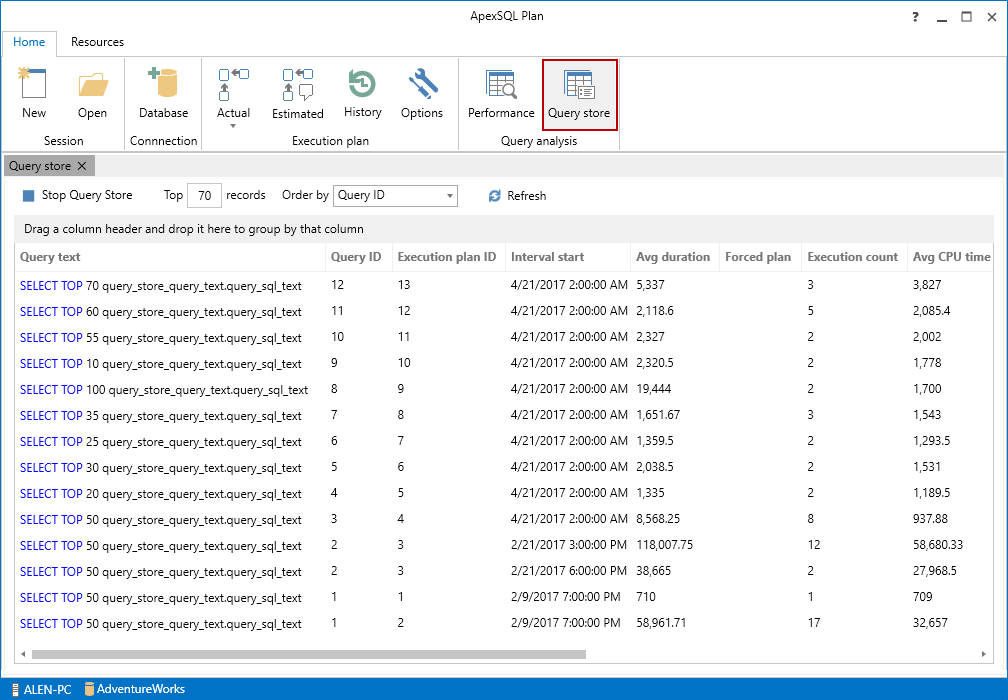The width and height of the screenshot is (1008, 700).
Task: Sort by Forced plan column header
Action: [758, 257]
